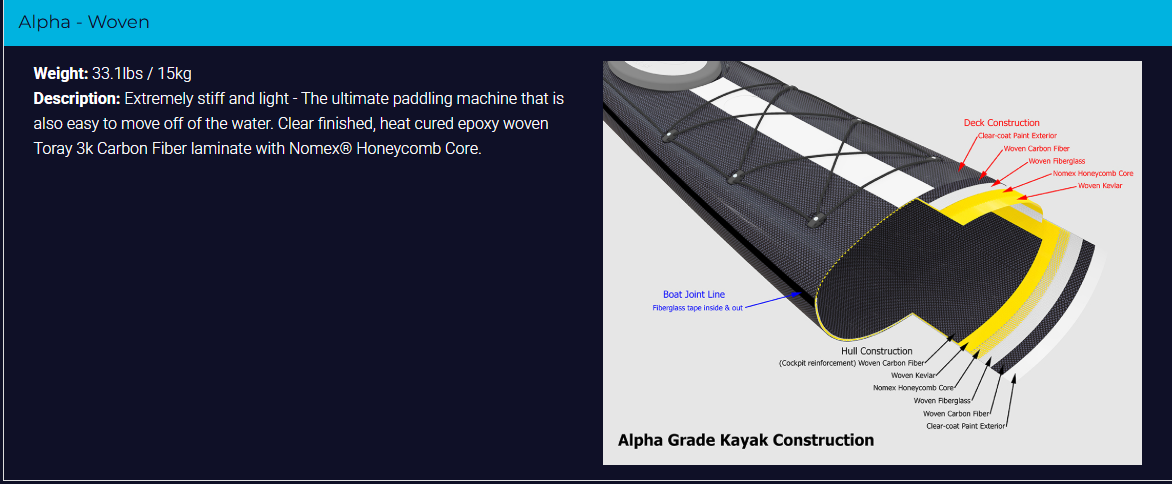The height and width of the screenshot is (484, 1172).
Task: Click the red Woven Carbon Fiber deck label
Action: (x=1036, y=148)
